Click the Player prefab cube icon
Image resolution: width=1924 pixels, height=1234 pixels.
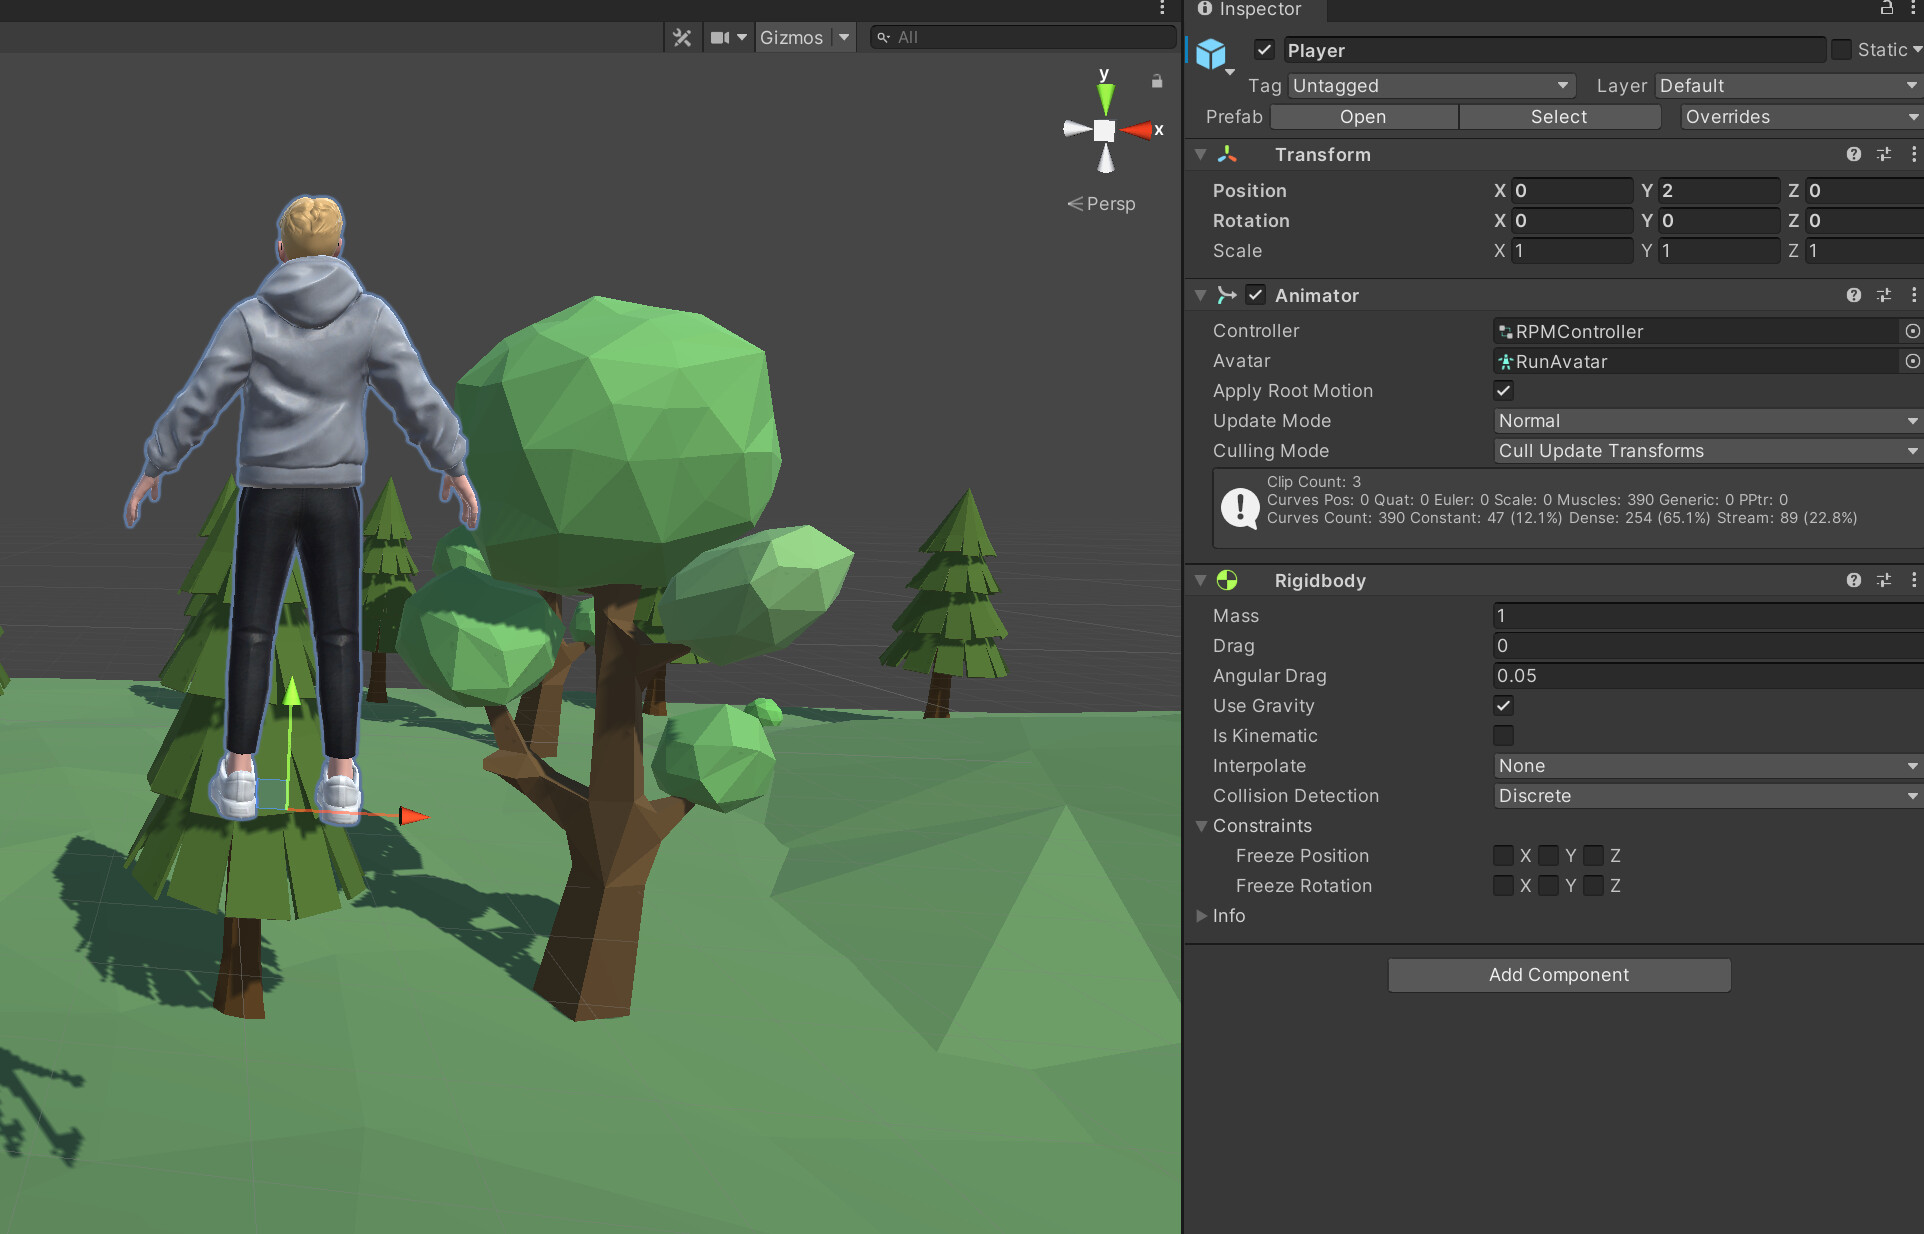[1212, 55]
